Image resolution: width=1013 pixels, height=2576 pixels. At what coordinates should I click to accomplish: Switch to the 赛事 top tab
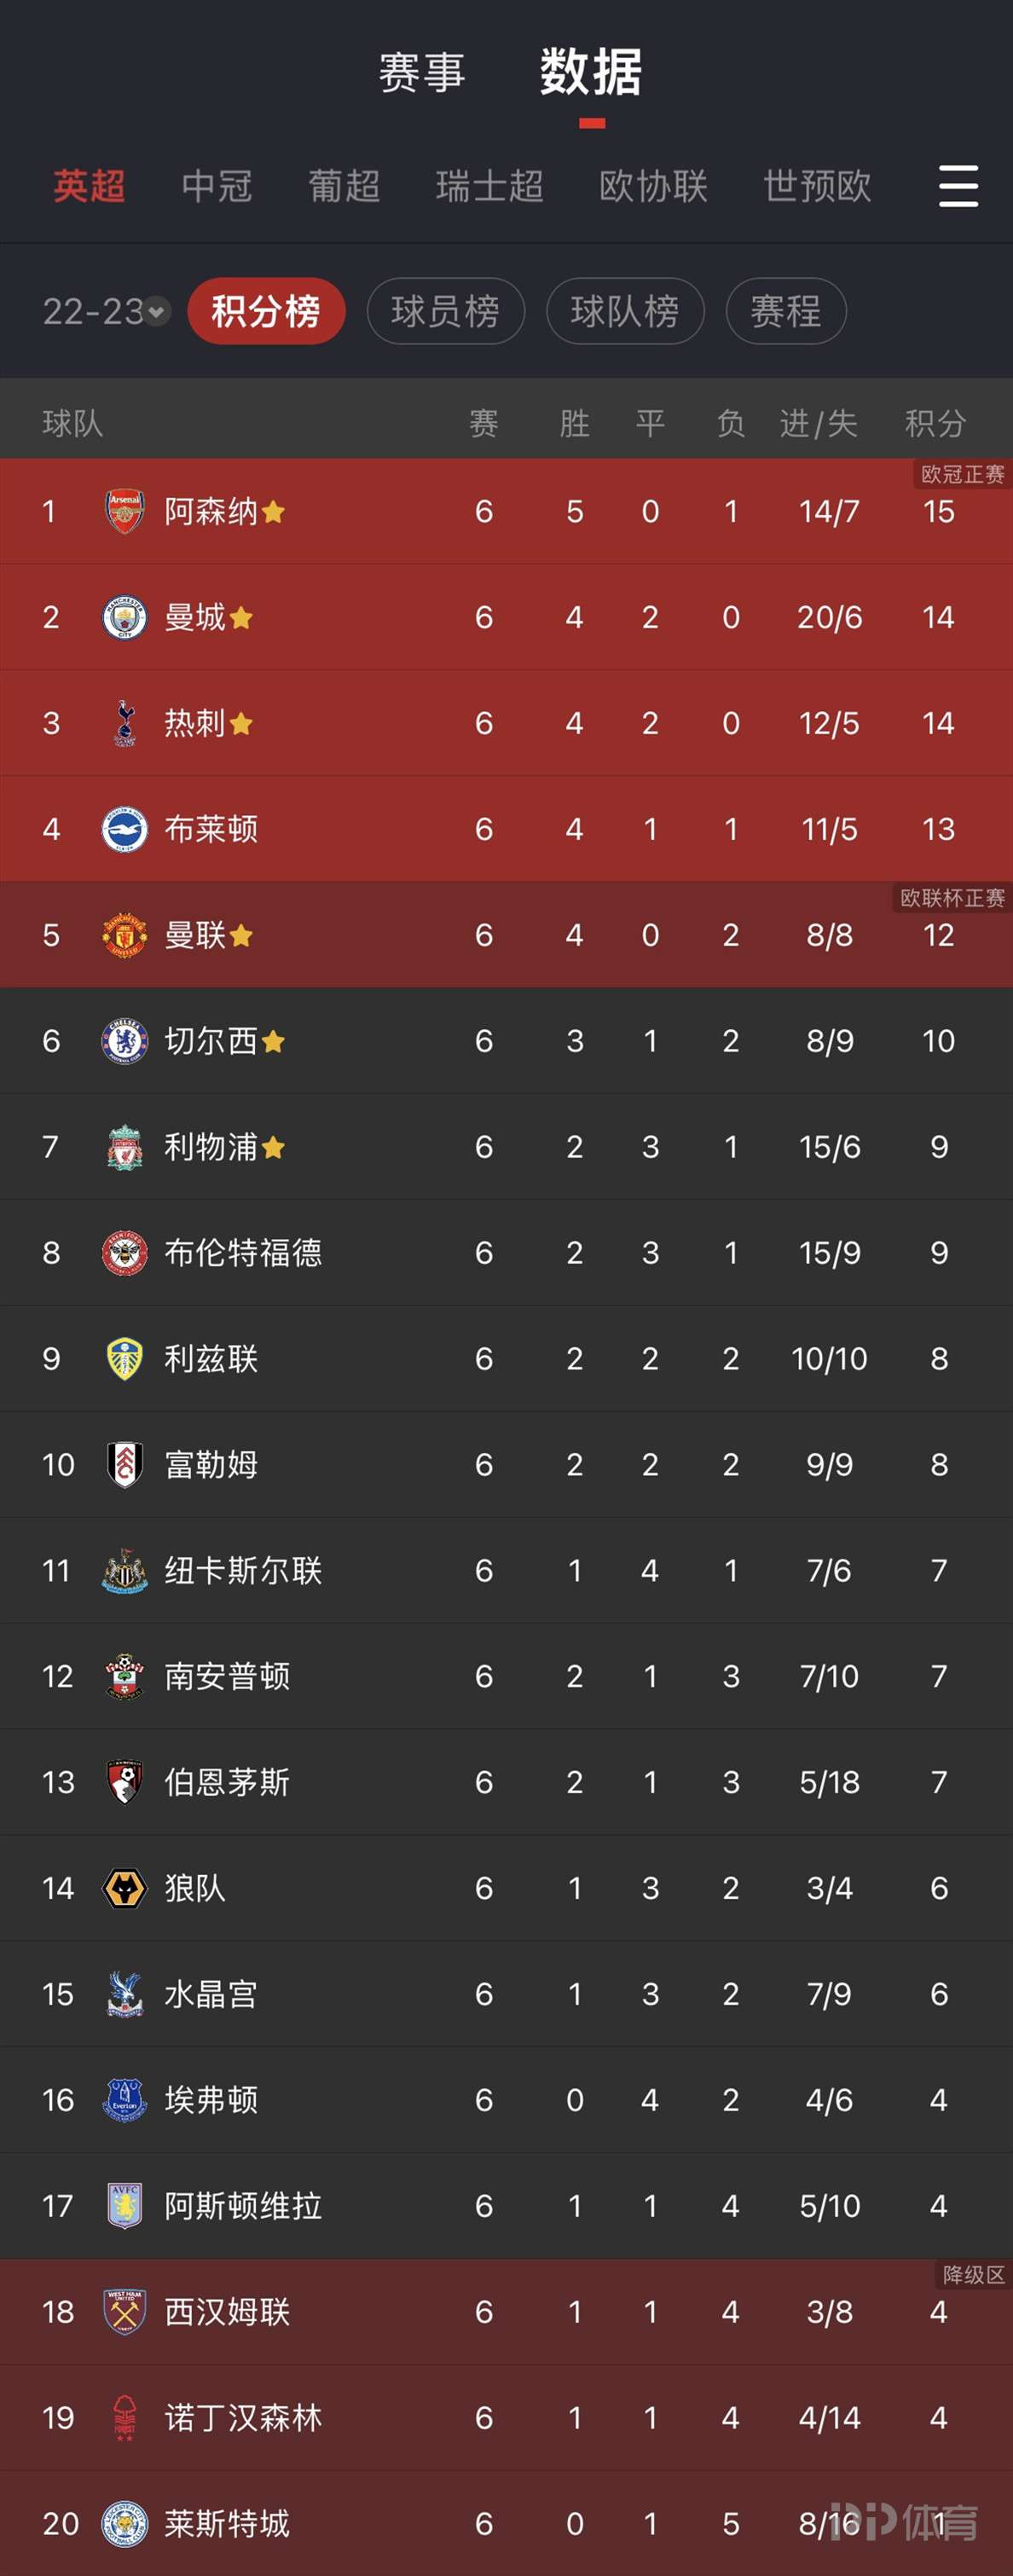click(421, 73)
